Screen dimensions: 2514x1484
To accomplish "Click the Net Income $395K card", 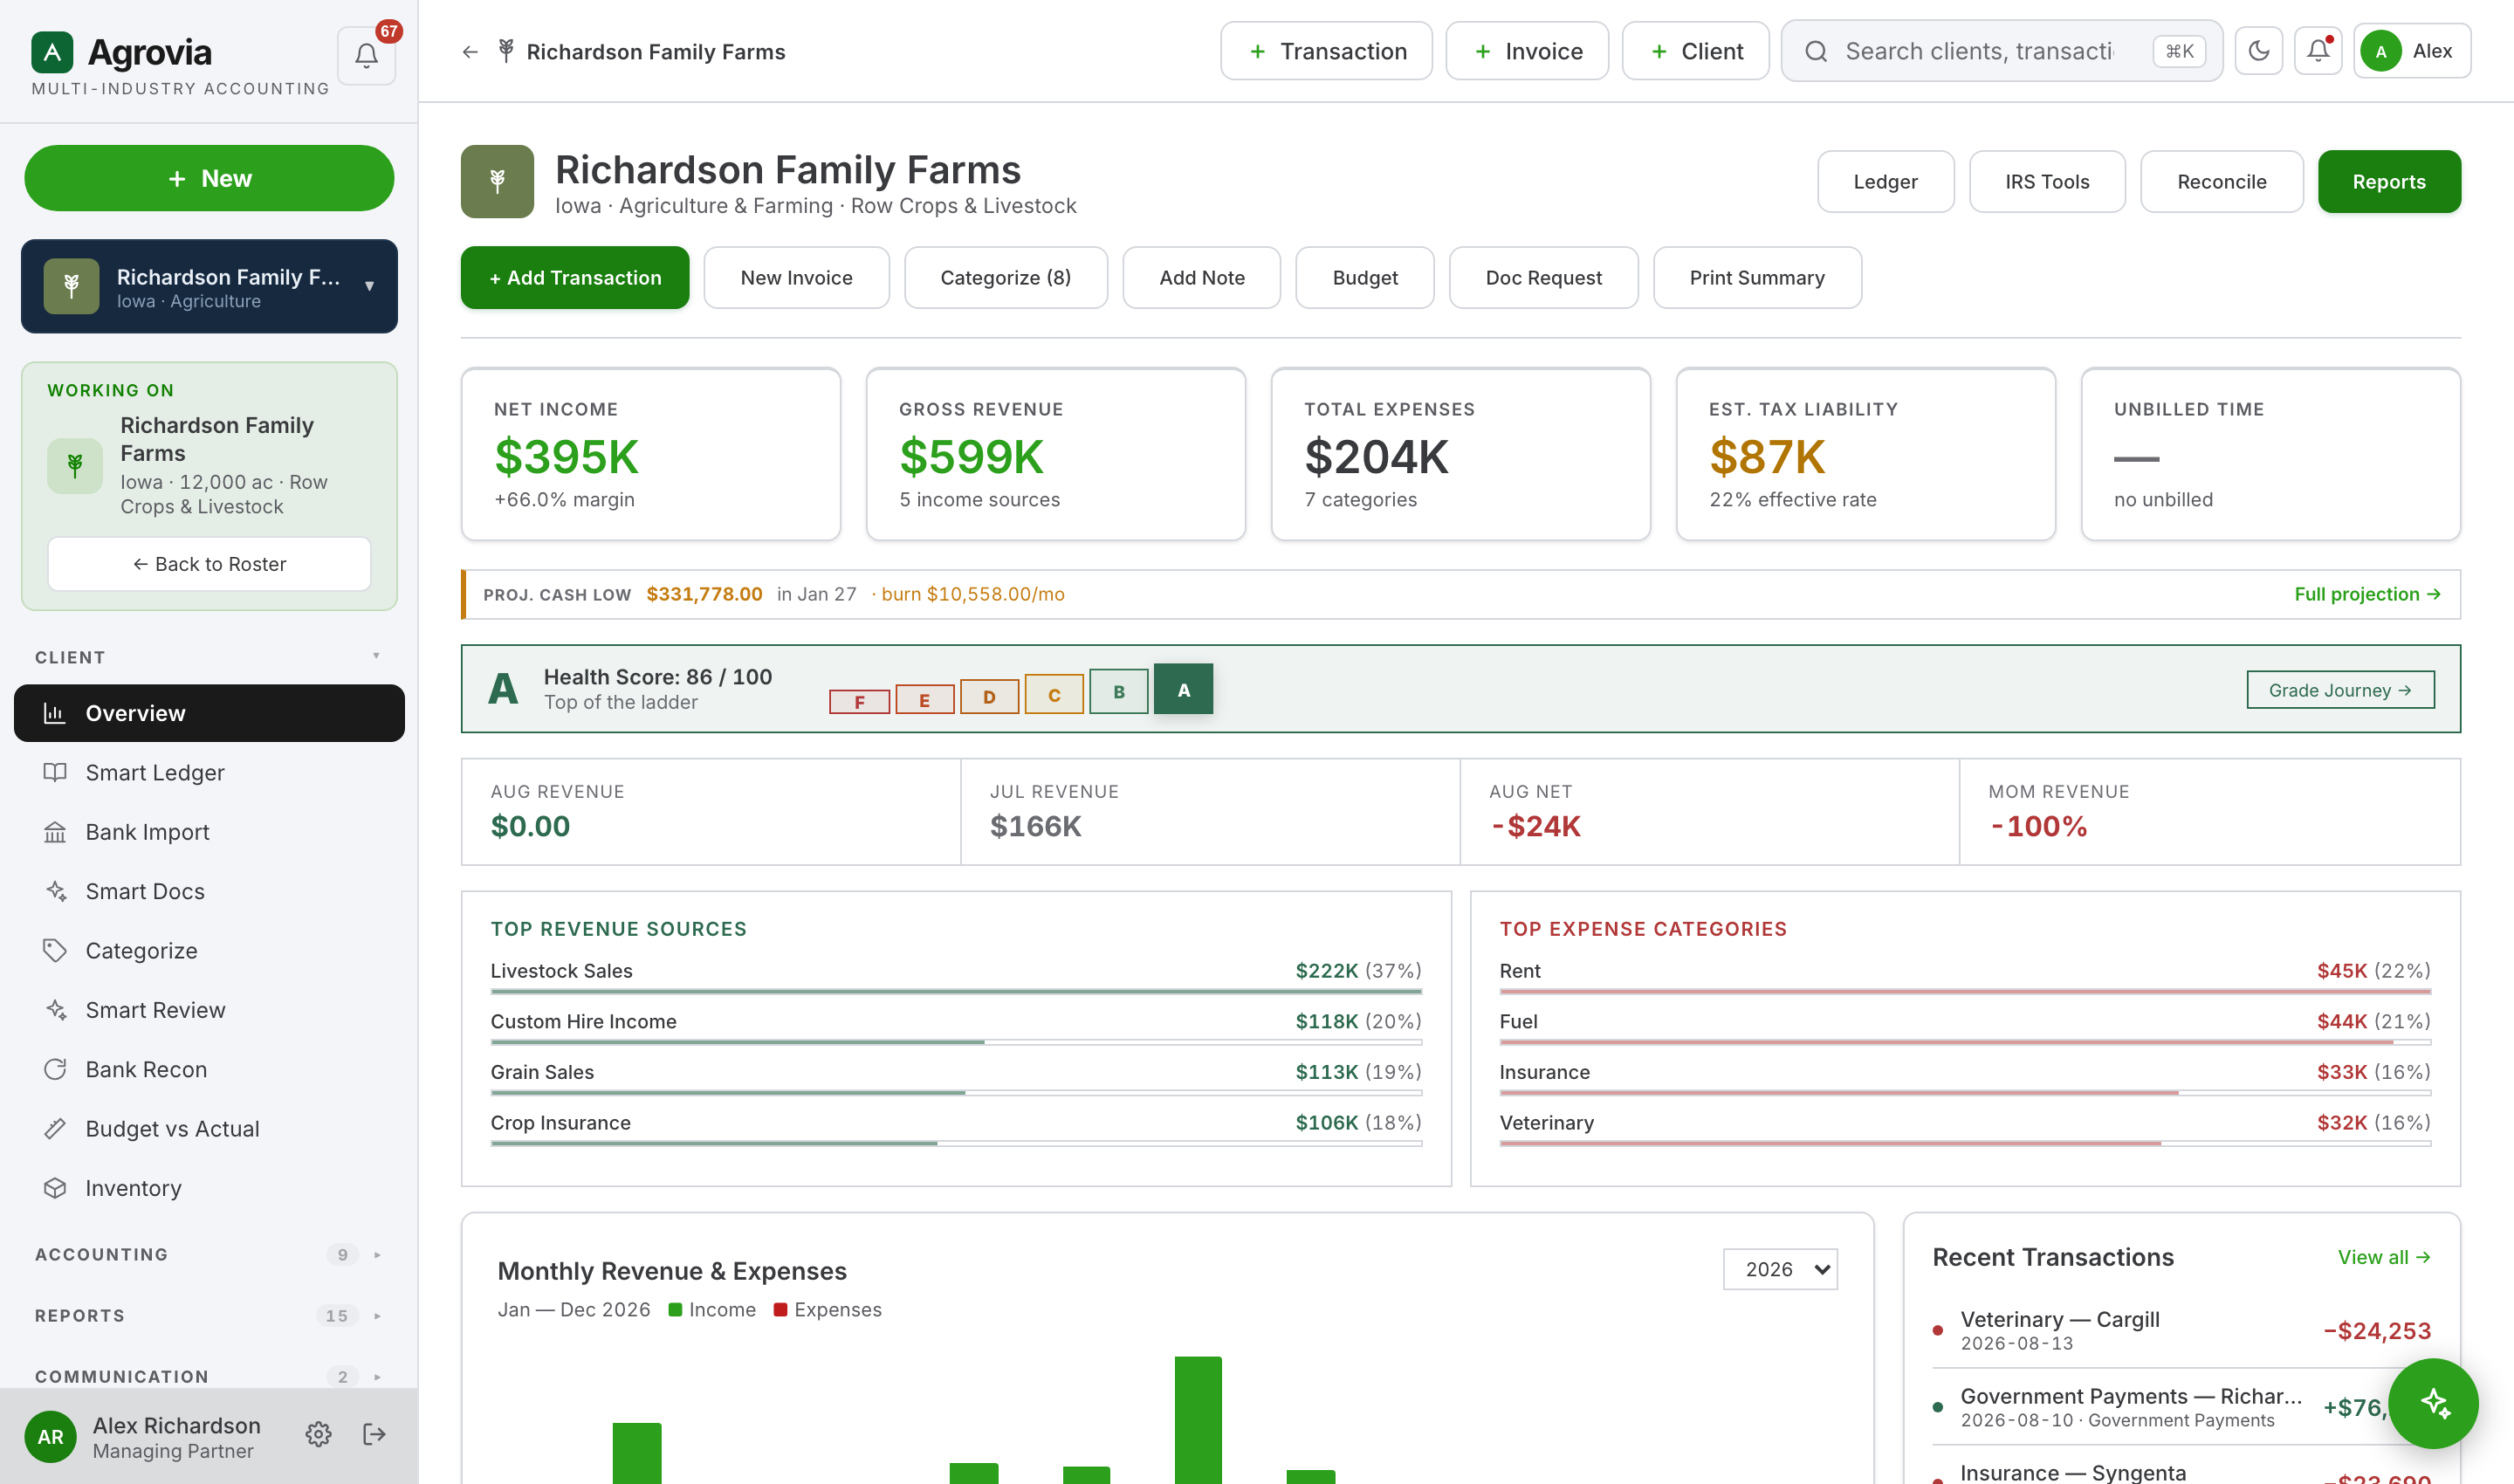I will (x=650, y=454).
